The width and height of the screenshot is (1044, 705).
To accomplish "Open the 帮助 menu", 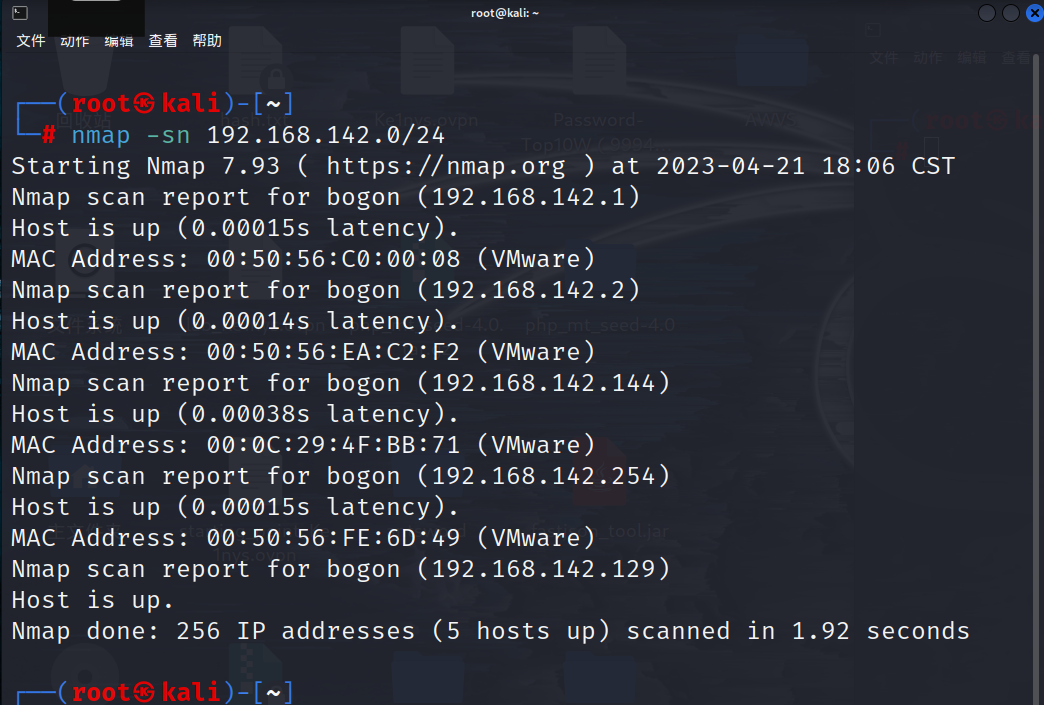I will click(x=207, y=41).
